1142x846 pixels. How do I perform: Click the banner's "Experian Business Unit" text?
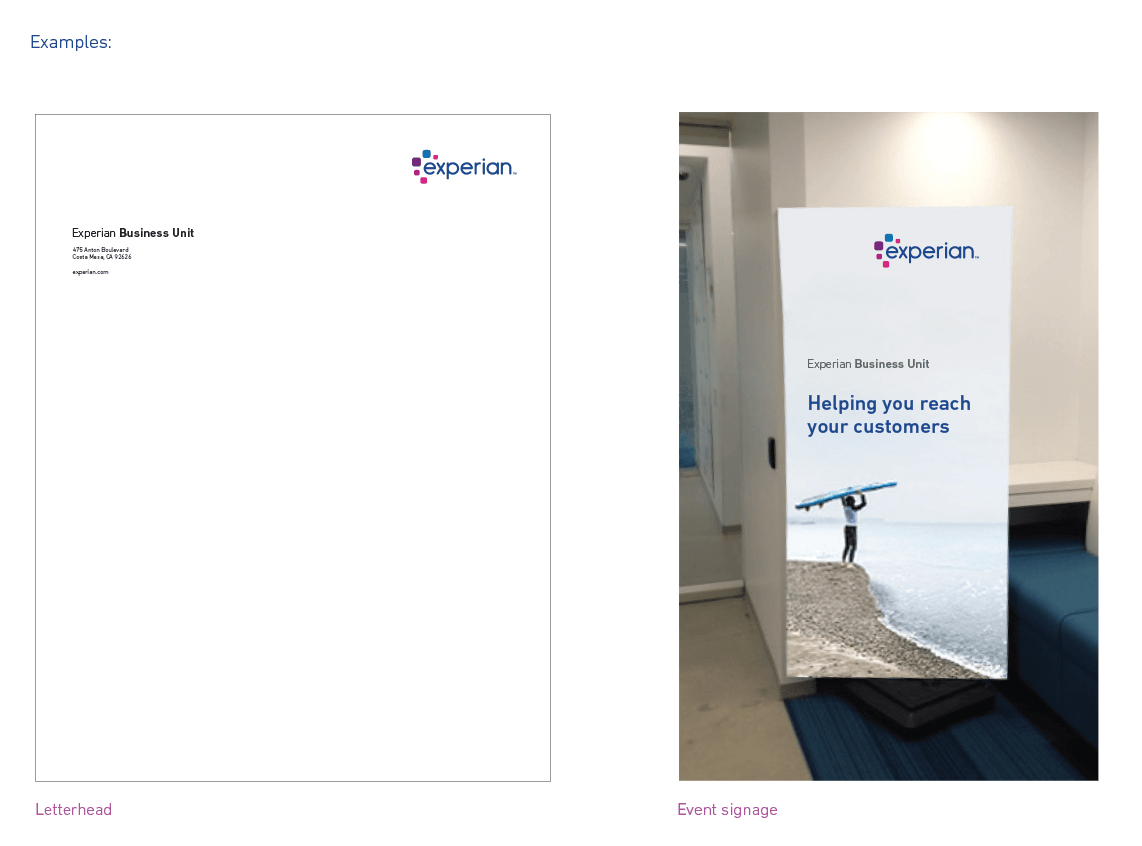point(868,364)
